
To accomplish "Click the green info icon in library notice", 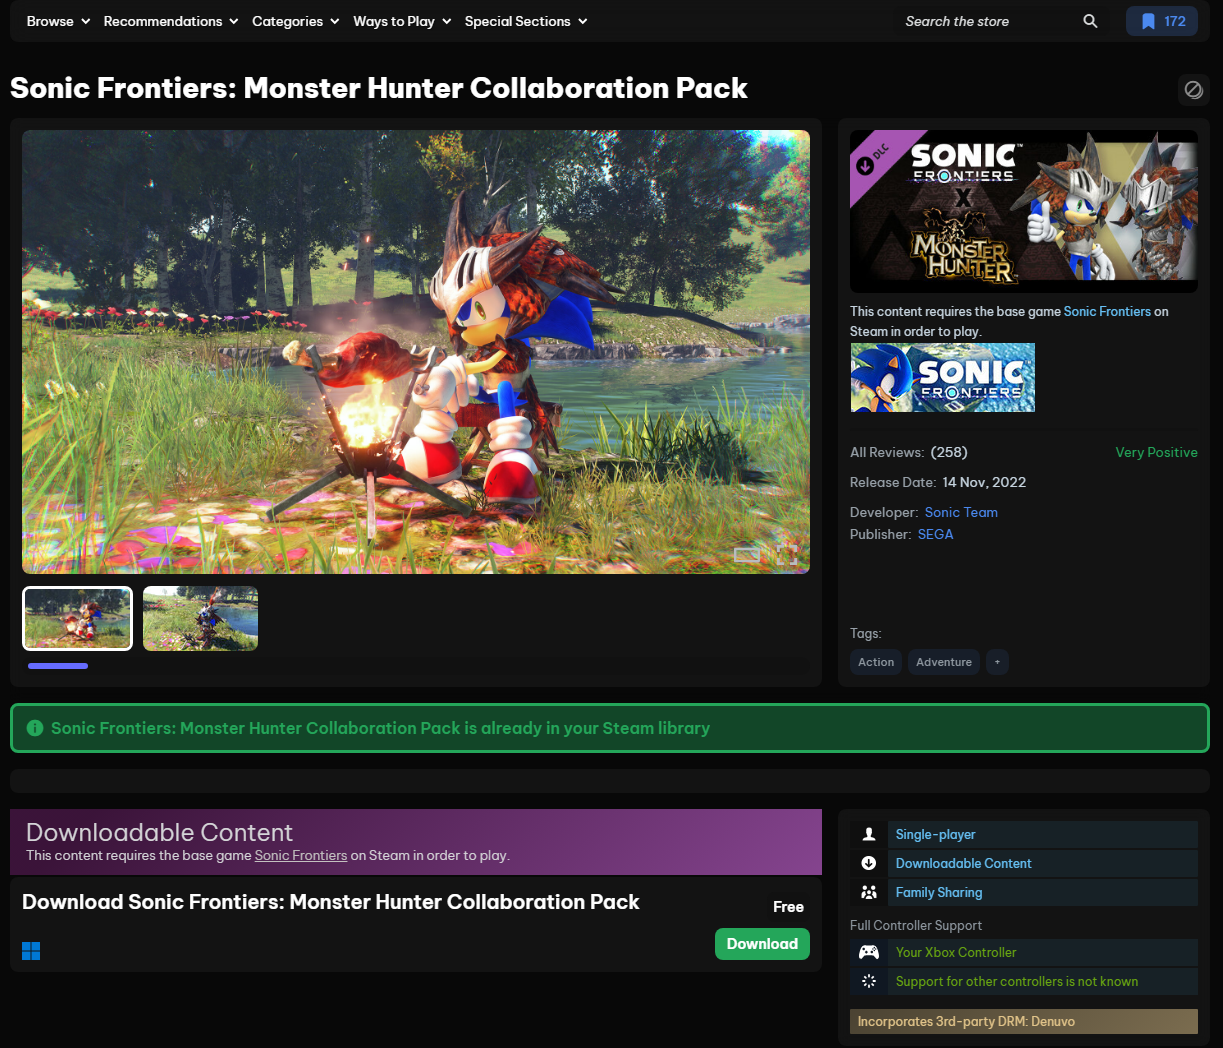I will (x=35, y=728).
